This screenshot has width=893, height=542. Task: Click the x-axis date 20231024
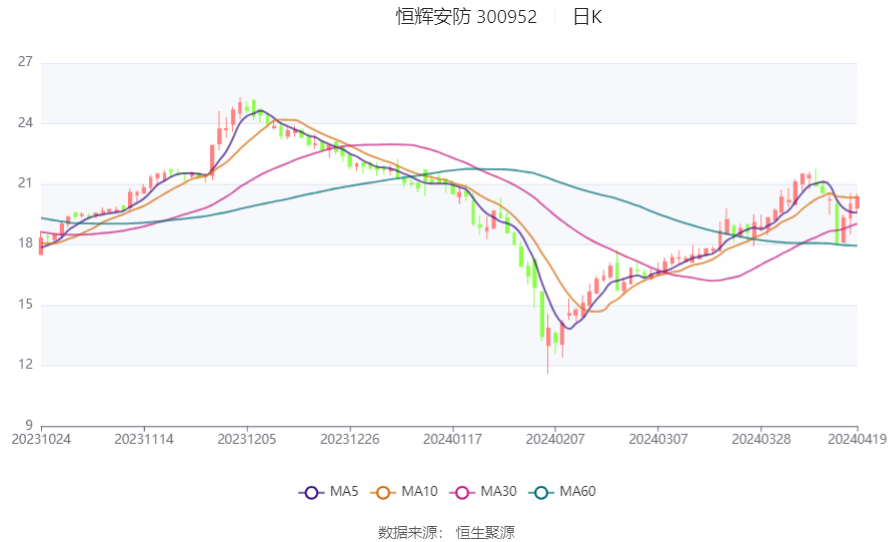coord(41,440)
